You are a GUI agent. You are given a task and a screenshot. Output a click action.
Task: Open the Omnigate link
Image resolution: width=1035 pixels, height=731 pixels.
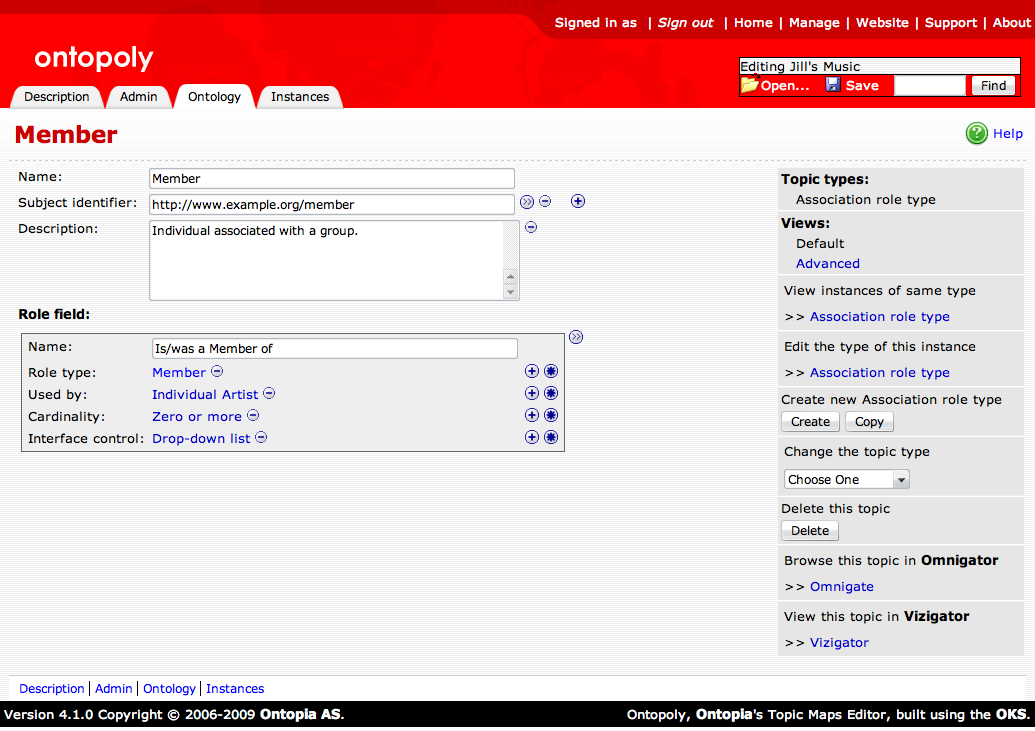(841, 587)
